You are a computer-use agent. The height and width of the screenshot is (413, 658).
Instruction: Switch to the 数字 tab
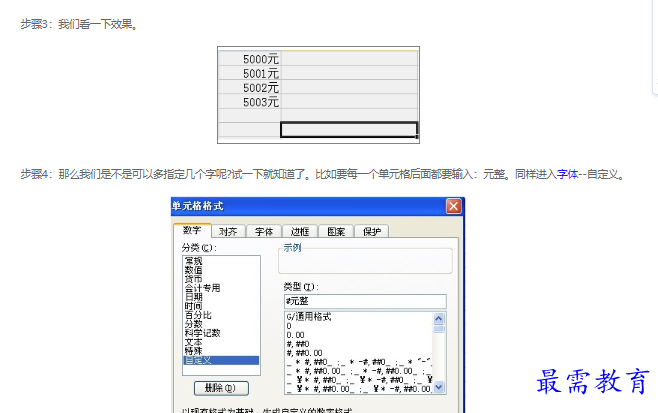(192, 230)
